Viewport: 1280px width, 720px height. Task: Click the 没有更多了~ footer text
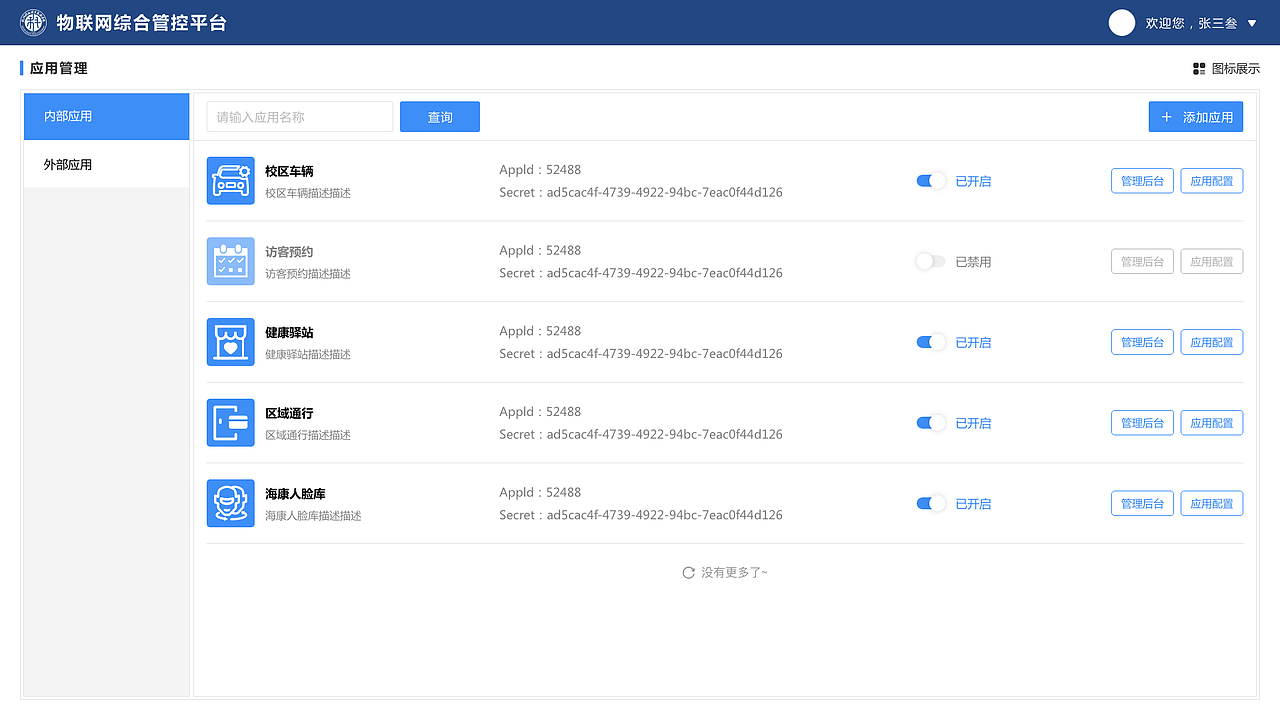(734, 573)
